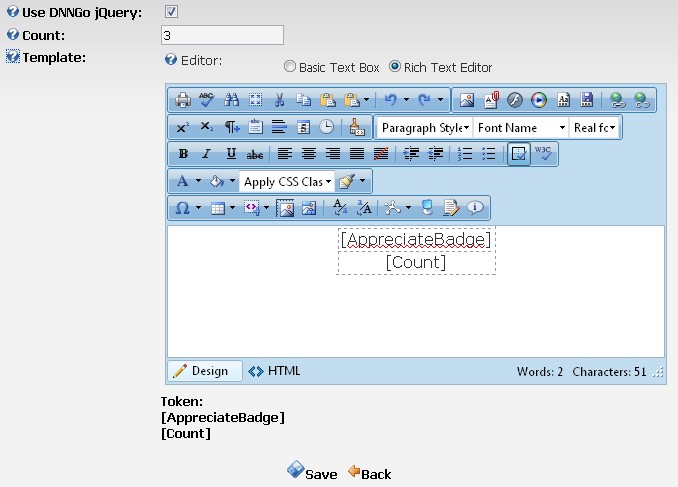This screenshot has width=678, height=487.
Task: Apply superscript formatting
Action: (183, 128)
